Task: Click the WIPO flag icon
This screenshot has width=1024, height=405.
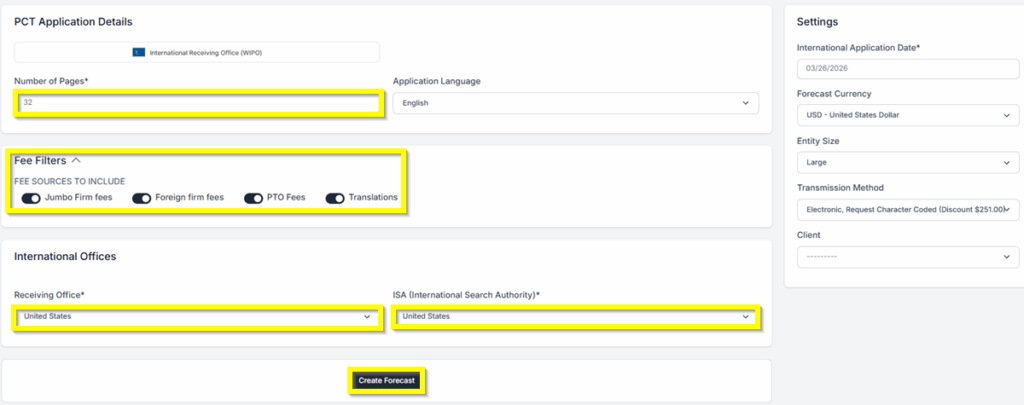Action: (x=138, y=52)
